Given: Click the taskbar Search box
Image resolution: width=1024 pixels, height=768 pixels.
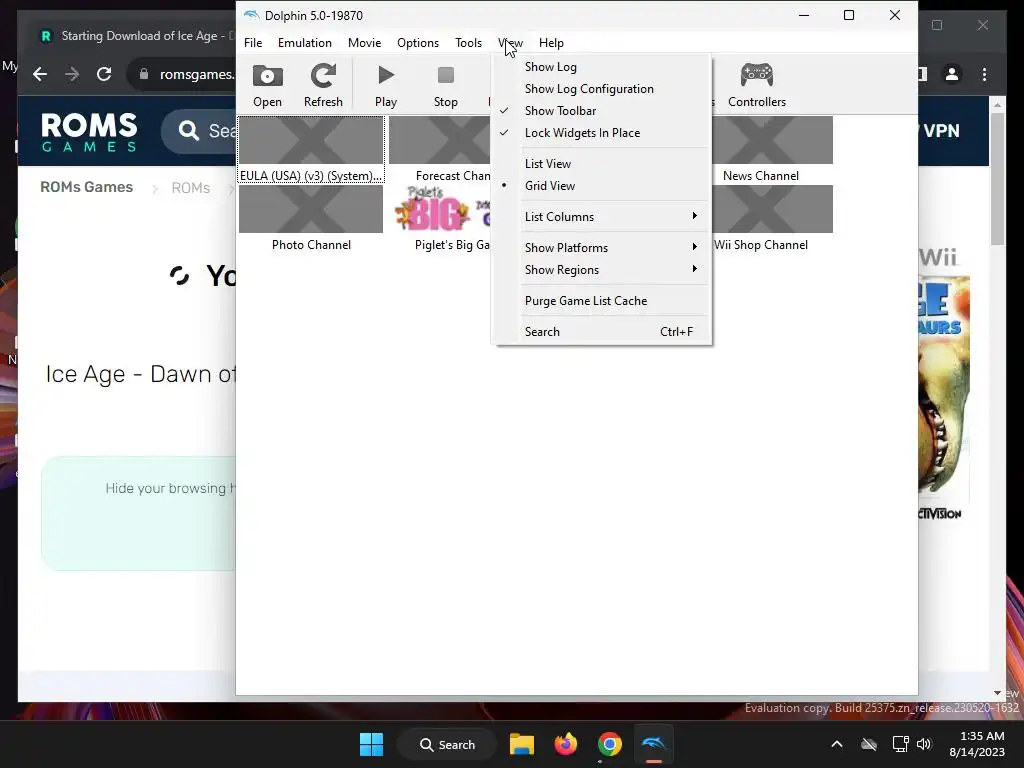Looking at the screenshot, I should click(x=448, y=744).
